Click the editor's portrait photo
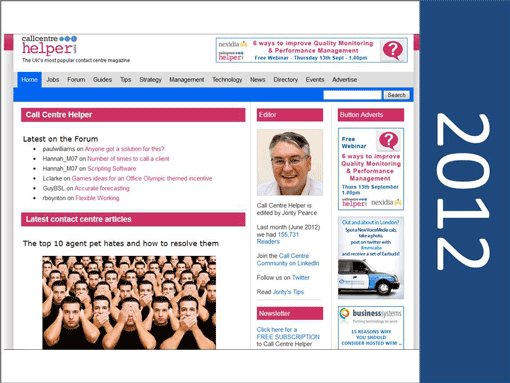The width and height of the screenshot is (510, 383). 290,162
